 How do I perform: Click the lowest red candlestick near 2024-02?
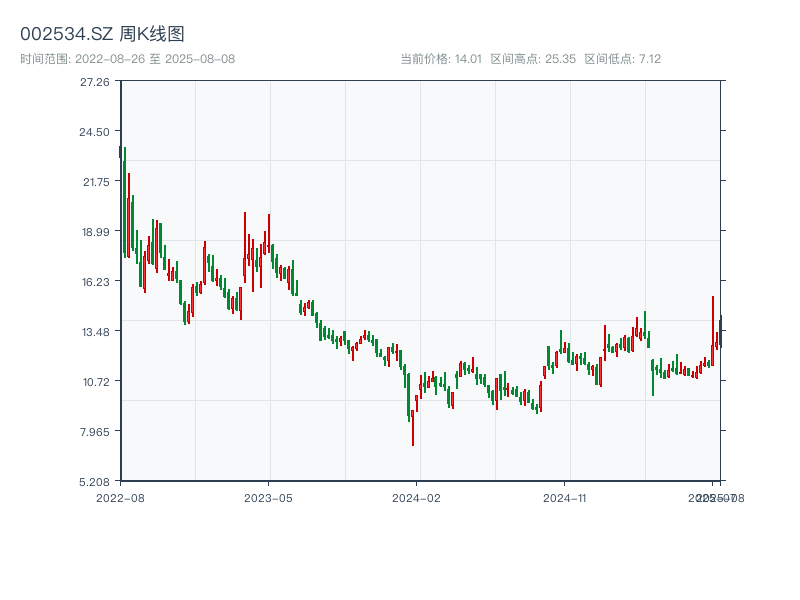pyautogui.click(x=413, y=428)
